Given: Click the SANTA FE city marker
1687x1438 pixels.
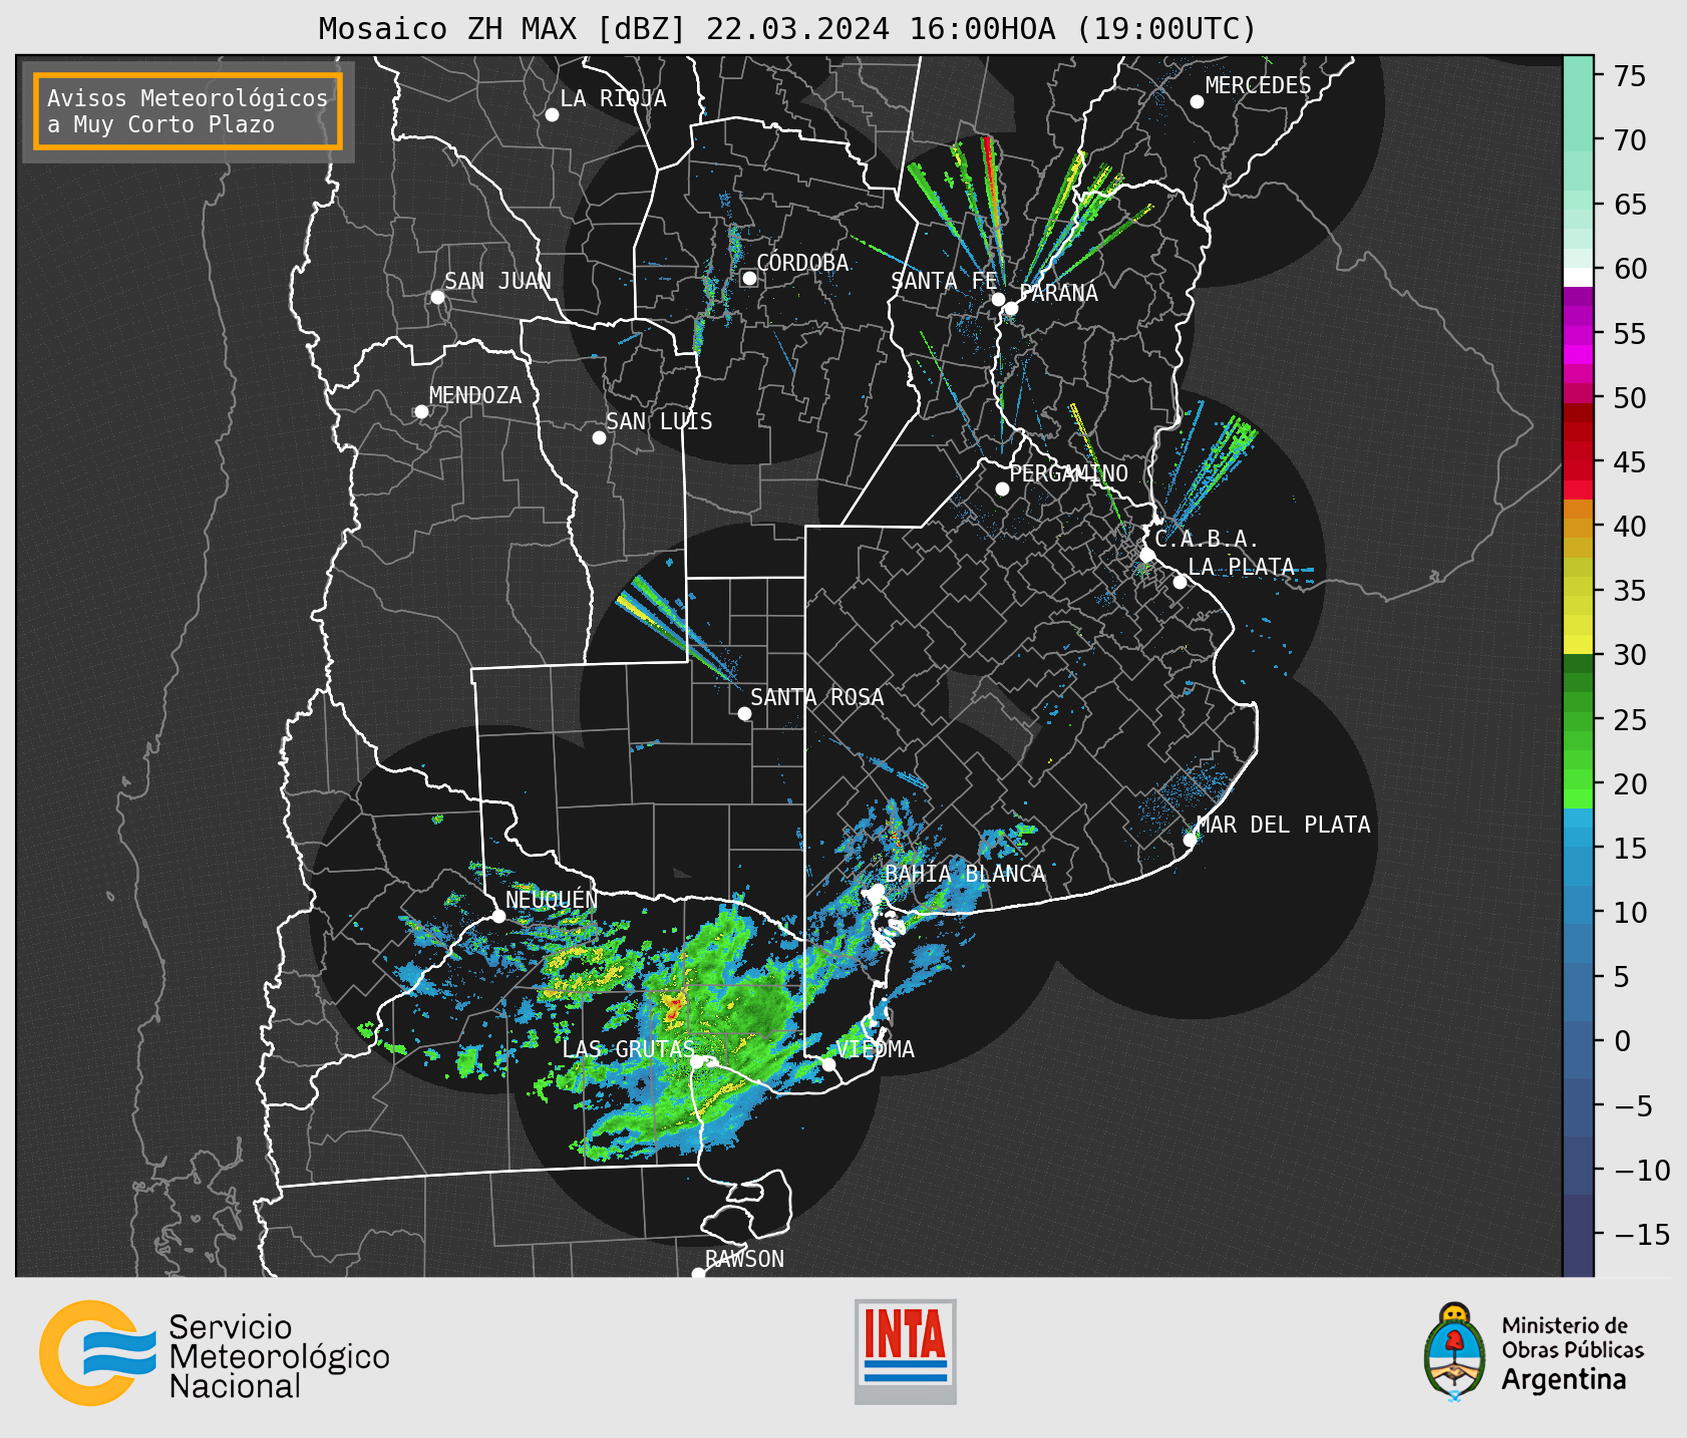Looking at the screenshot, I should click(x=998, y=299).
